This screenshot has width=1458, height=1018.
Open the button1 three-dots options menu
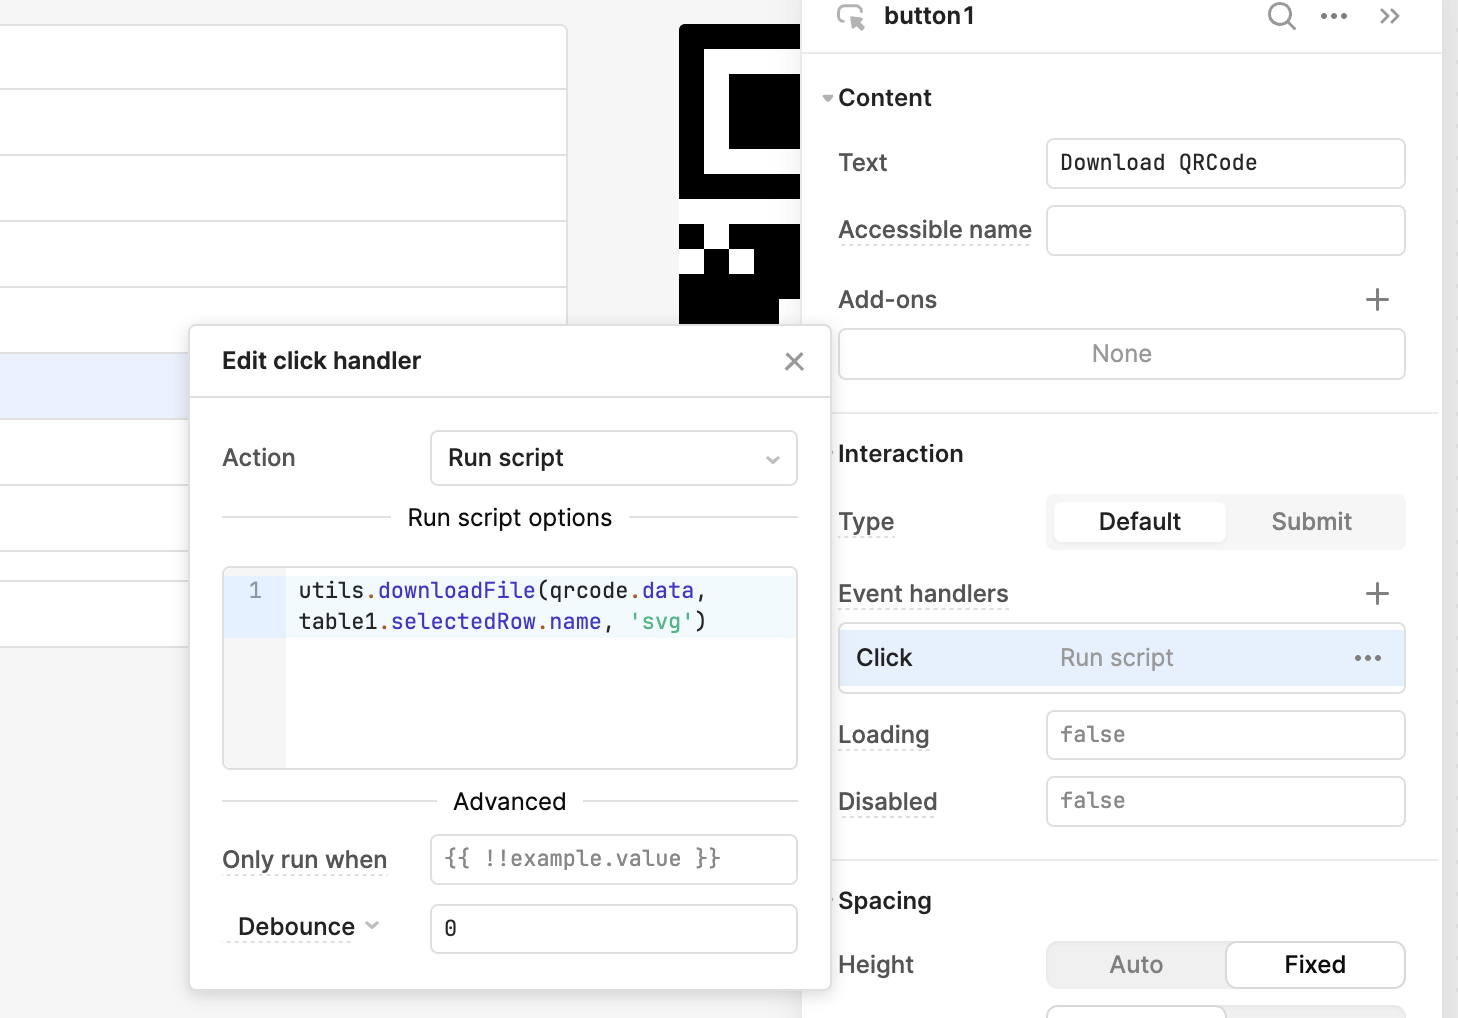[1334, 16]
